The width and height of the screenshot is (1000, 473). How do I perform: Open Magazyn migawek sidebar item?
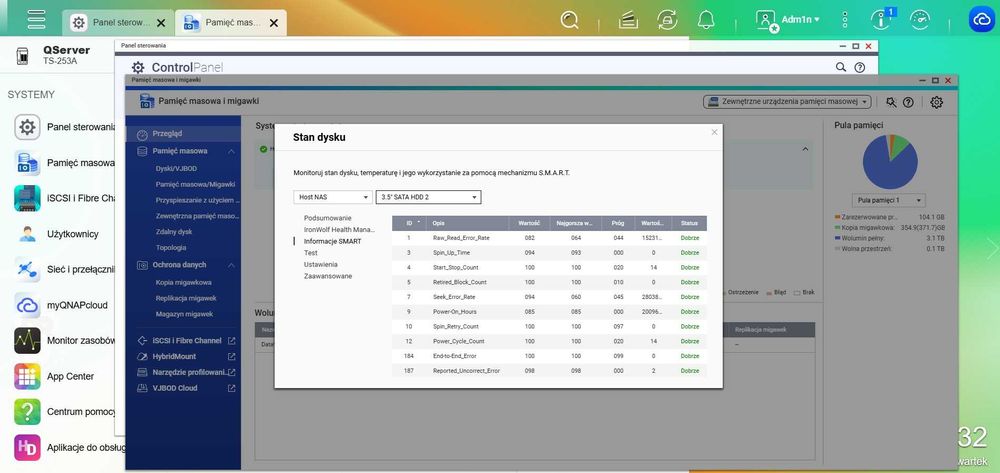(x=184, y=314)
